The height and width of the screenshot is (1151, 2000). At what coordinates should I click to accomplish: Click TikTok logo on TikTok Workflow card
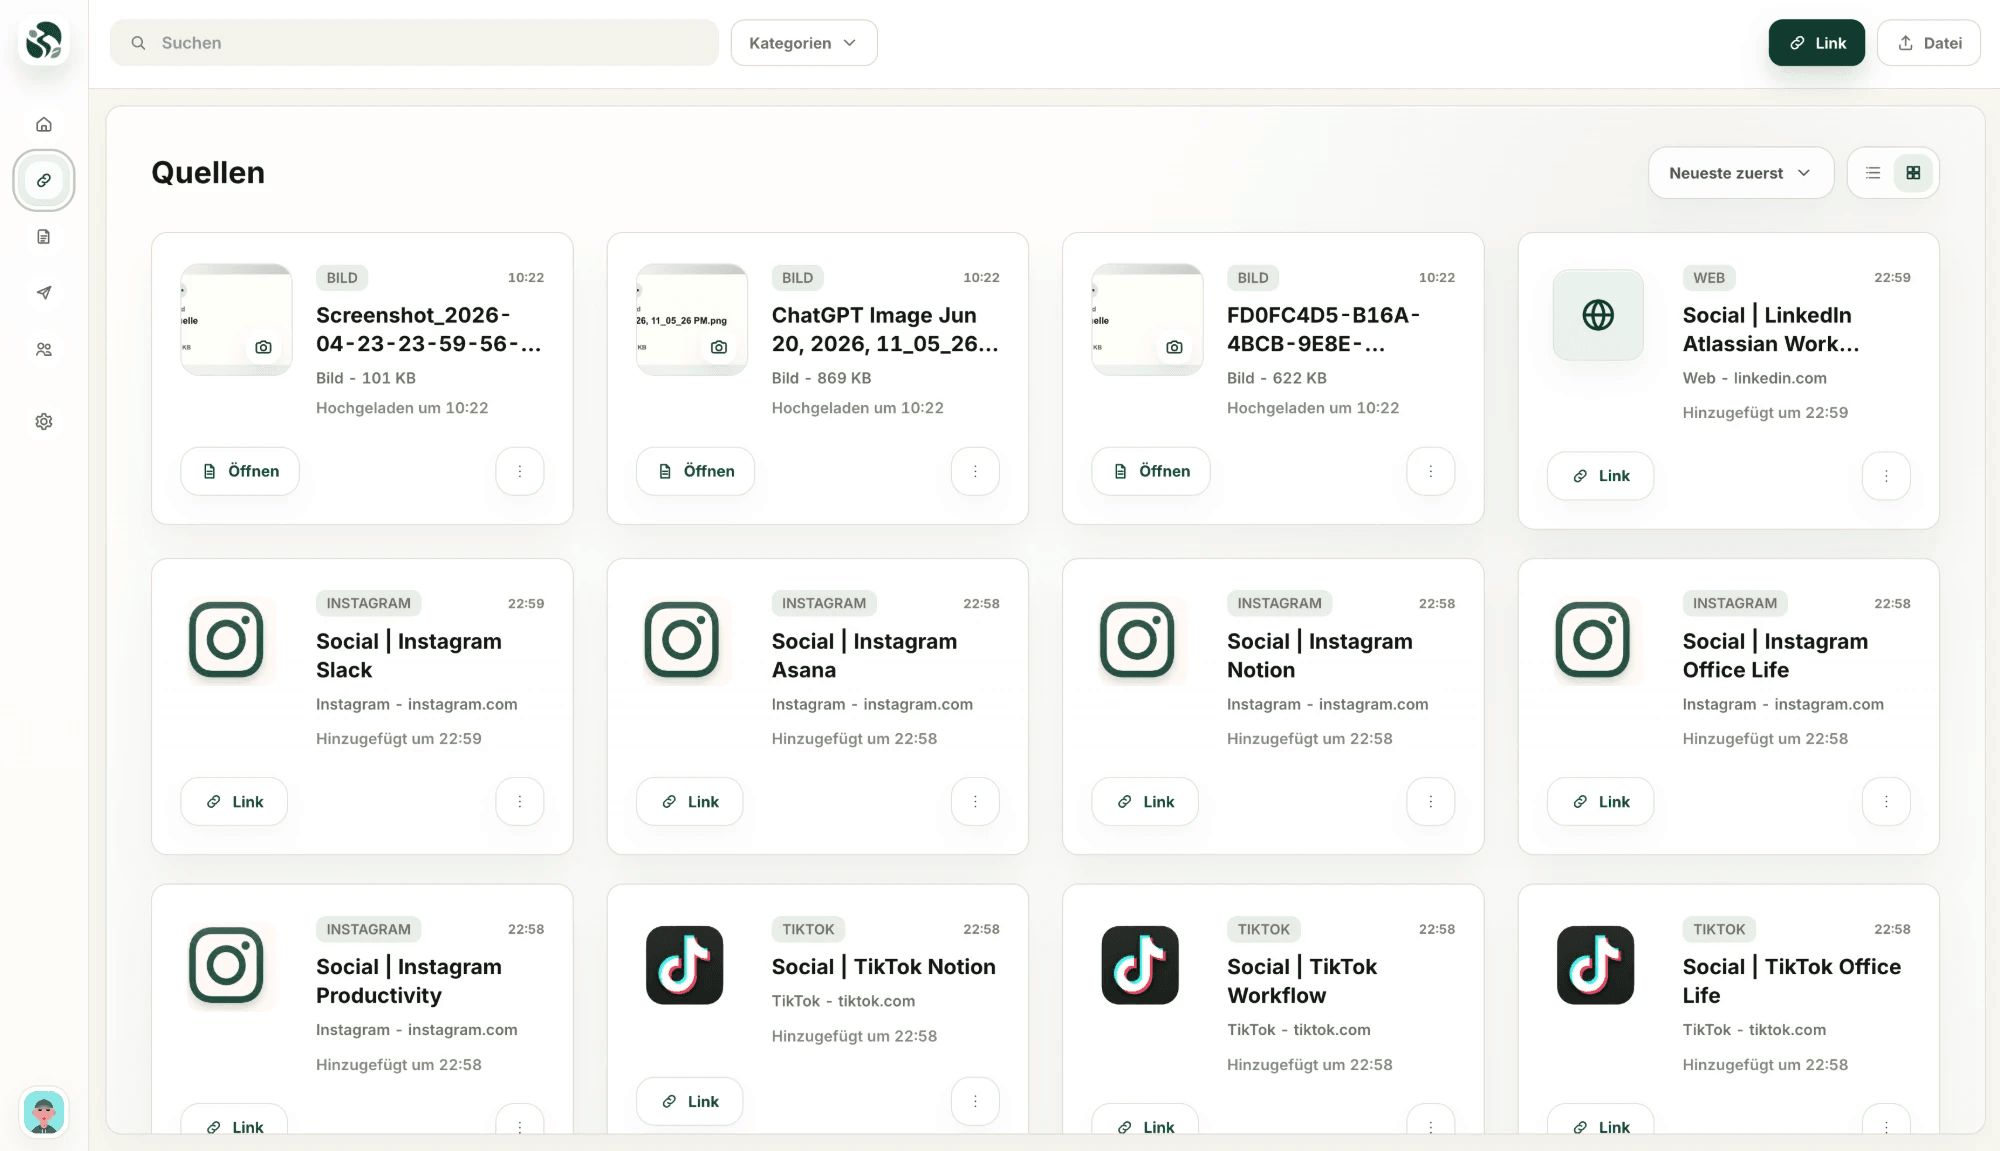(1140, 965)
